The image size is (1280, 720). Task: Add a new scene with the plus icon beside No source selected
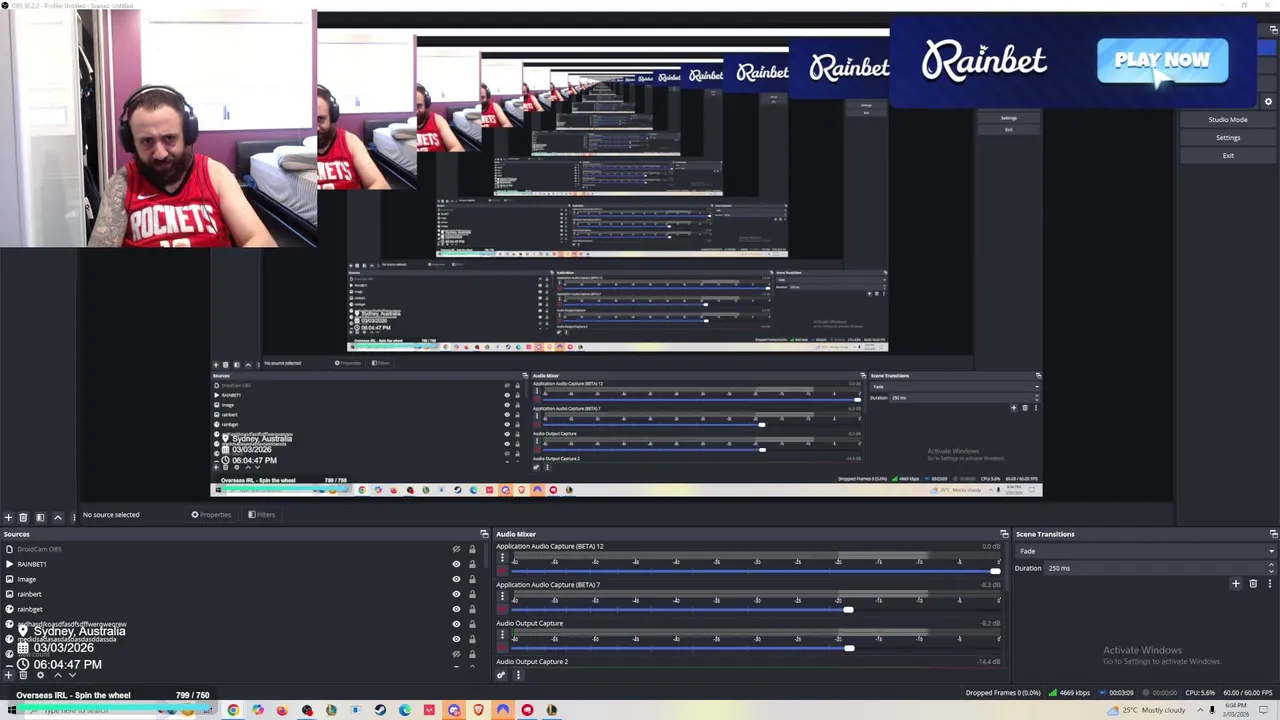[8, 517]
